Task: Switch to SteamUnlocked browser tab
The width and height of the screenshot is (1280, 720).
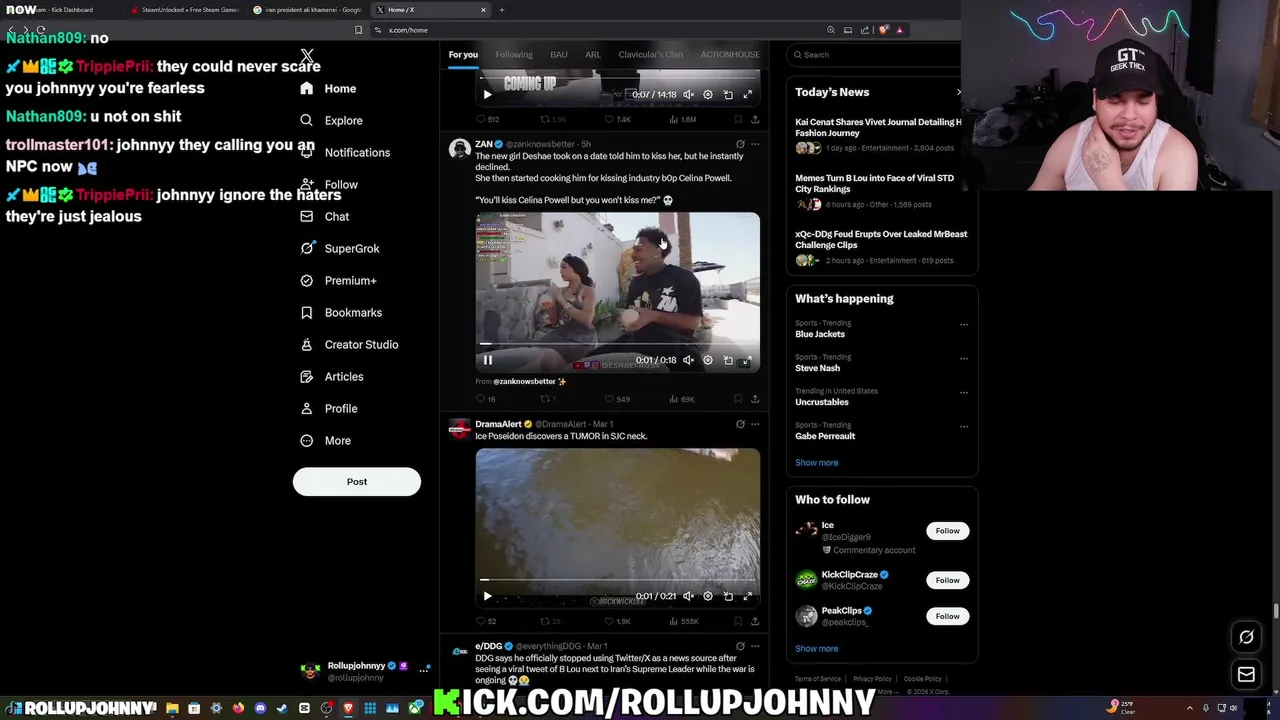Action: pos(185,10)
